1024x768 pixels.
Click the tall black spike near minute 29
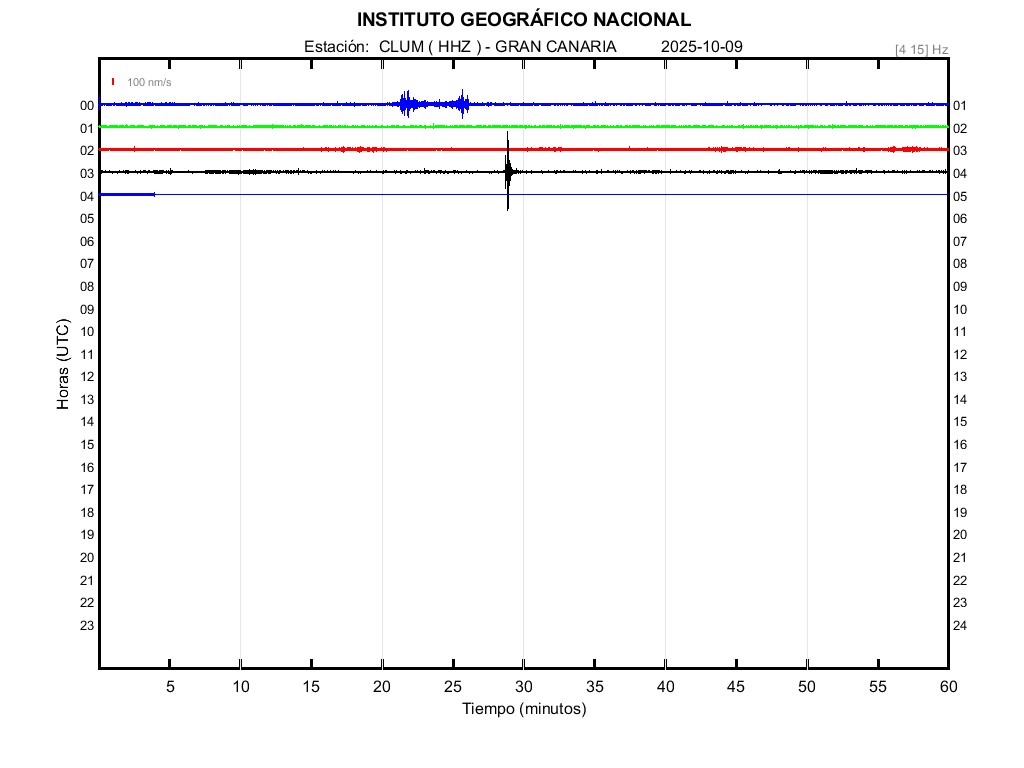[508, 170]
